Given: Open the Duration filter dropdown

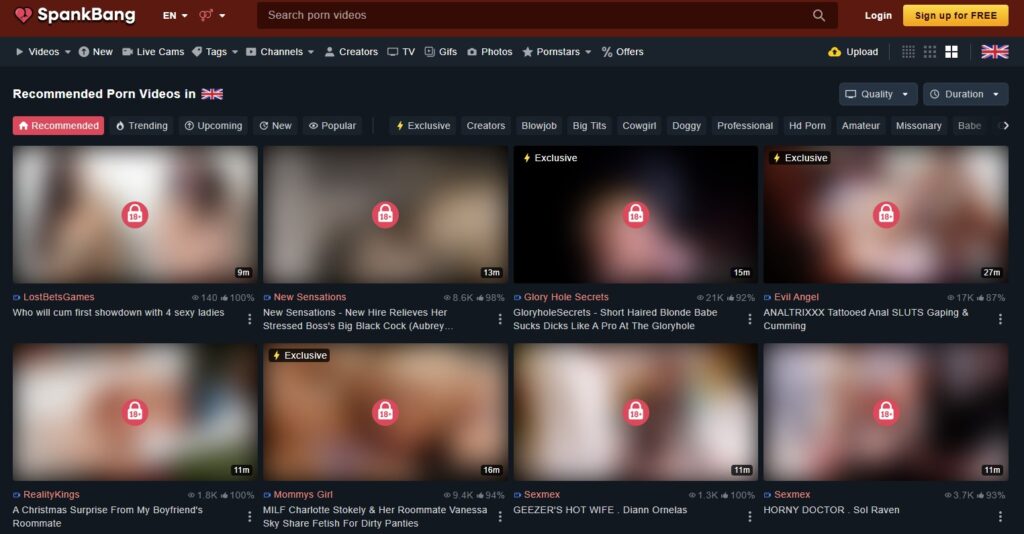Looking at the screenshot, I should point(965,94).
